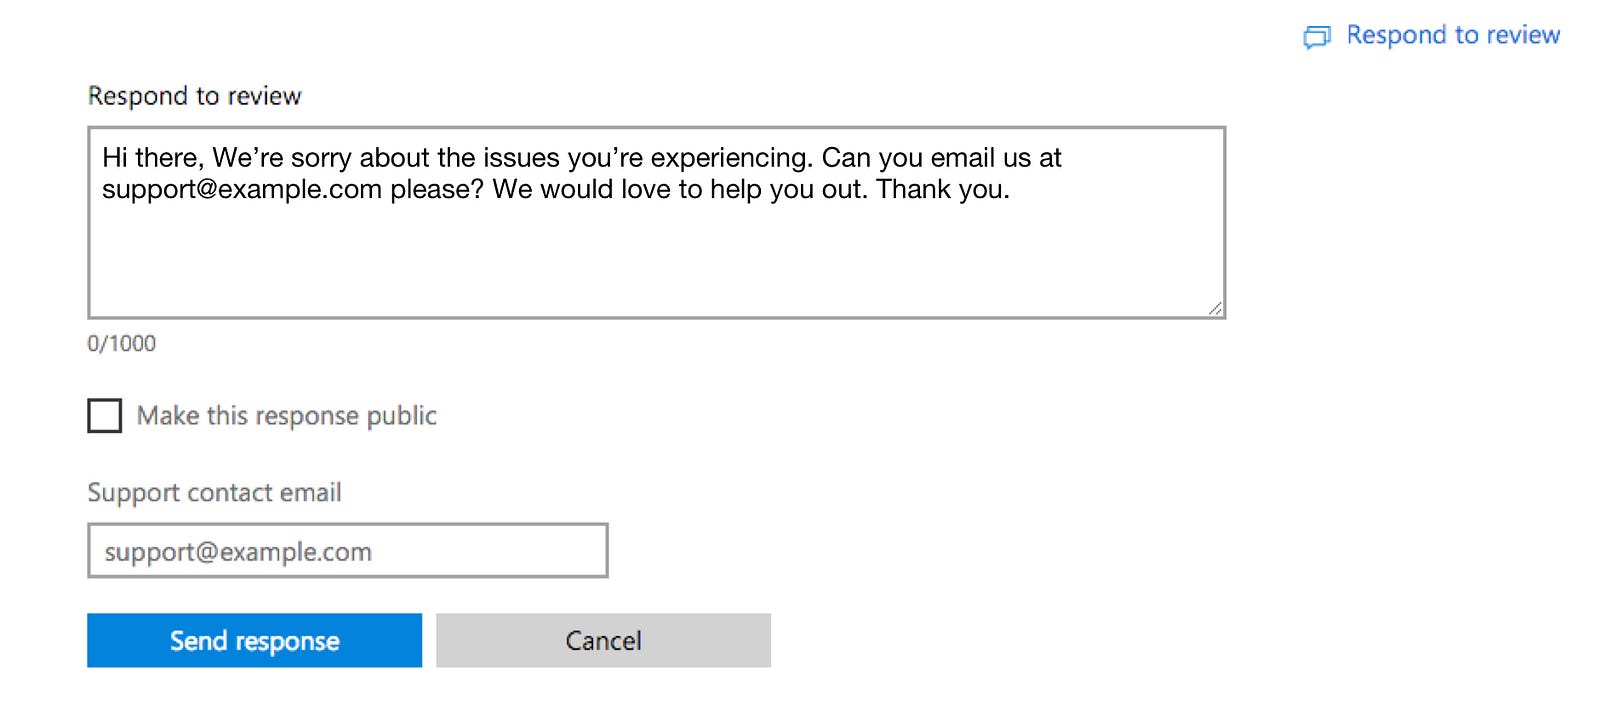Click the support@example.com placeholder text
The width and height of the screenshot is (1600, 718).
(238, 552)
